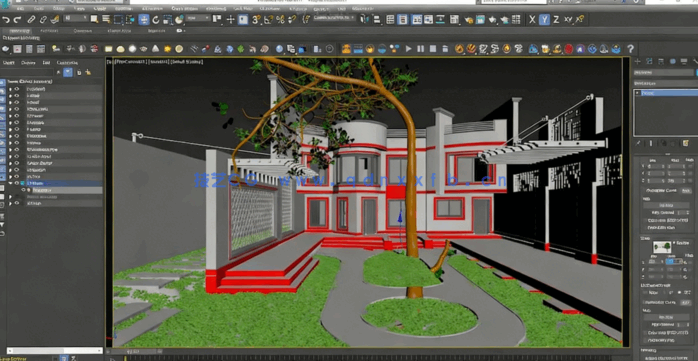Screen dimensions: 698x361
Task: Toggle the 3D Snaps button
Action: coord(256,19)
